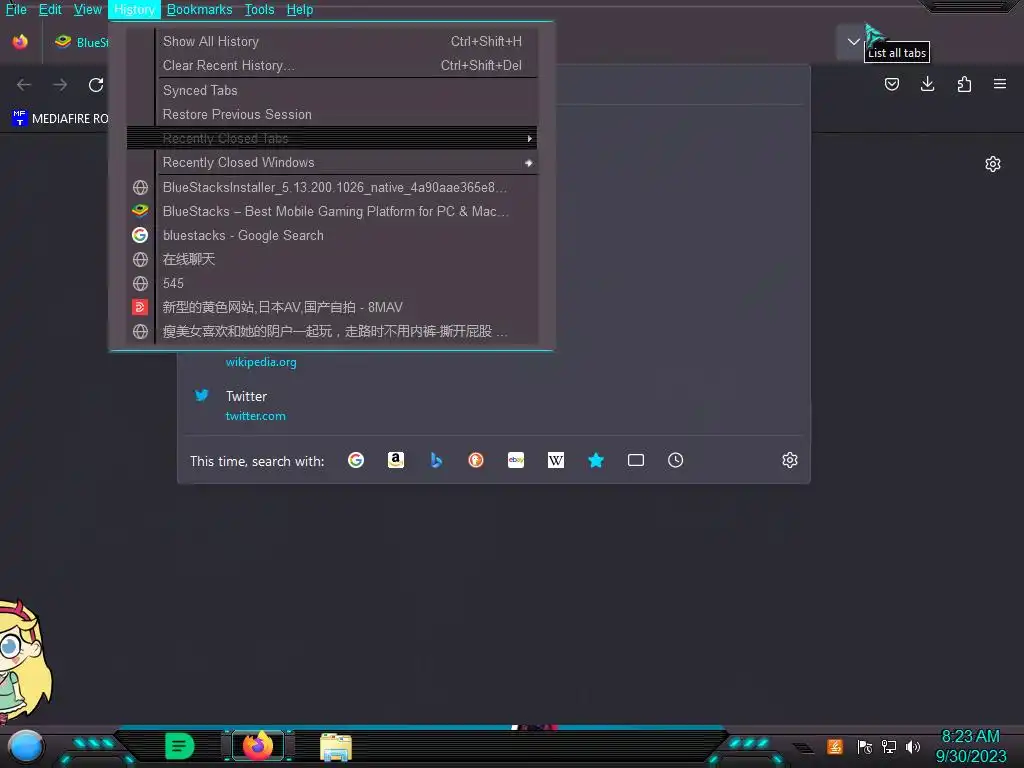Open bluestacks Google Search history entry

(332, 235)
